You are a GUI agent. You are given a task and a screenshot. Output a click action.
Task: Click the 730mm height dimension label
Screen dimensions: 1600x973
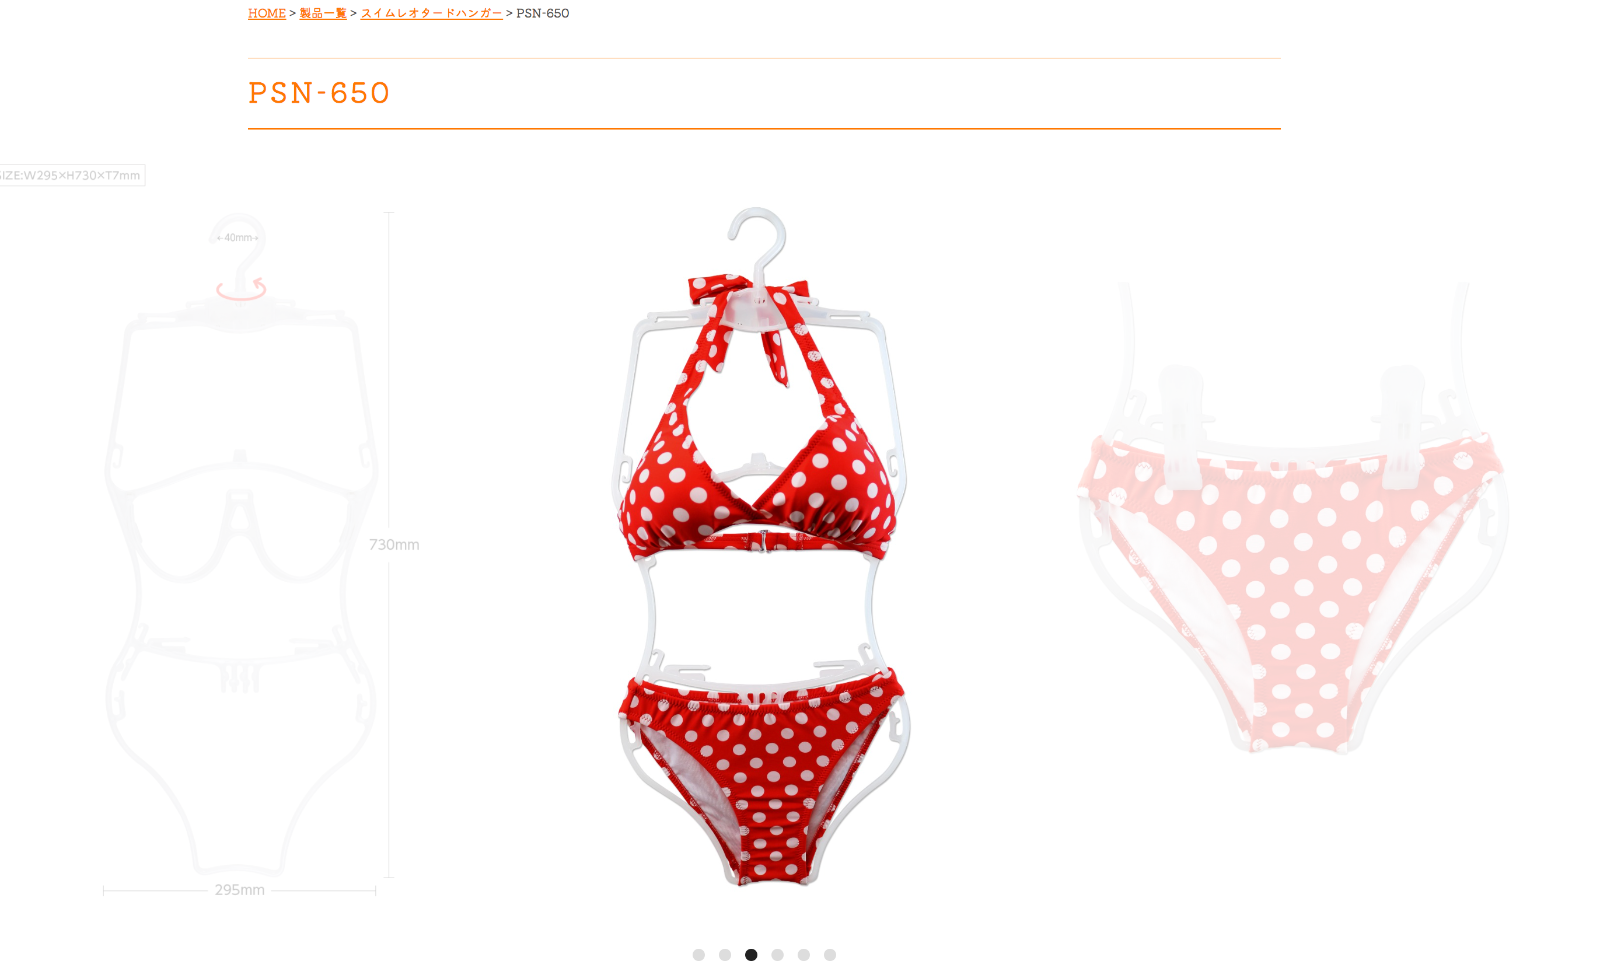(x=394, y=545)
